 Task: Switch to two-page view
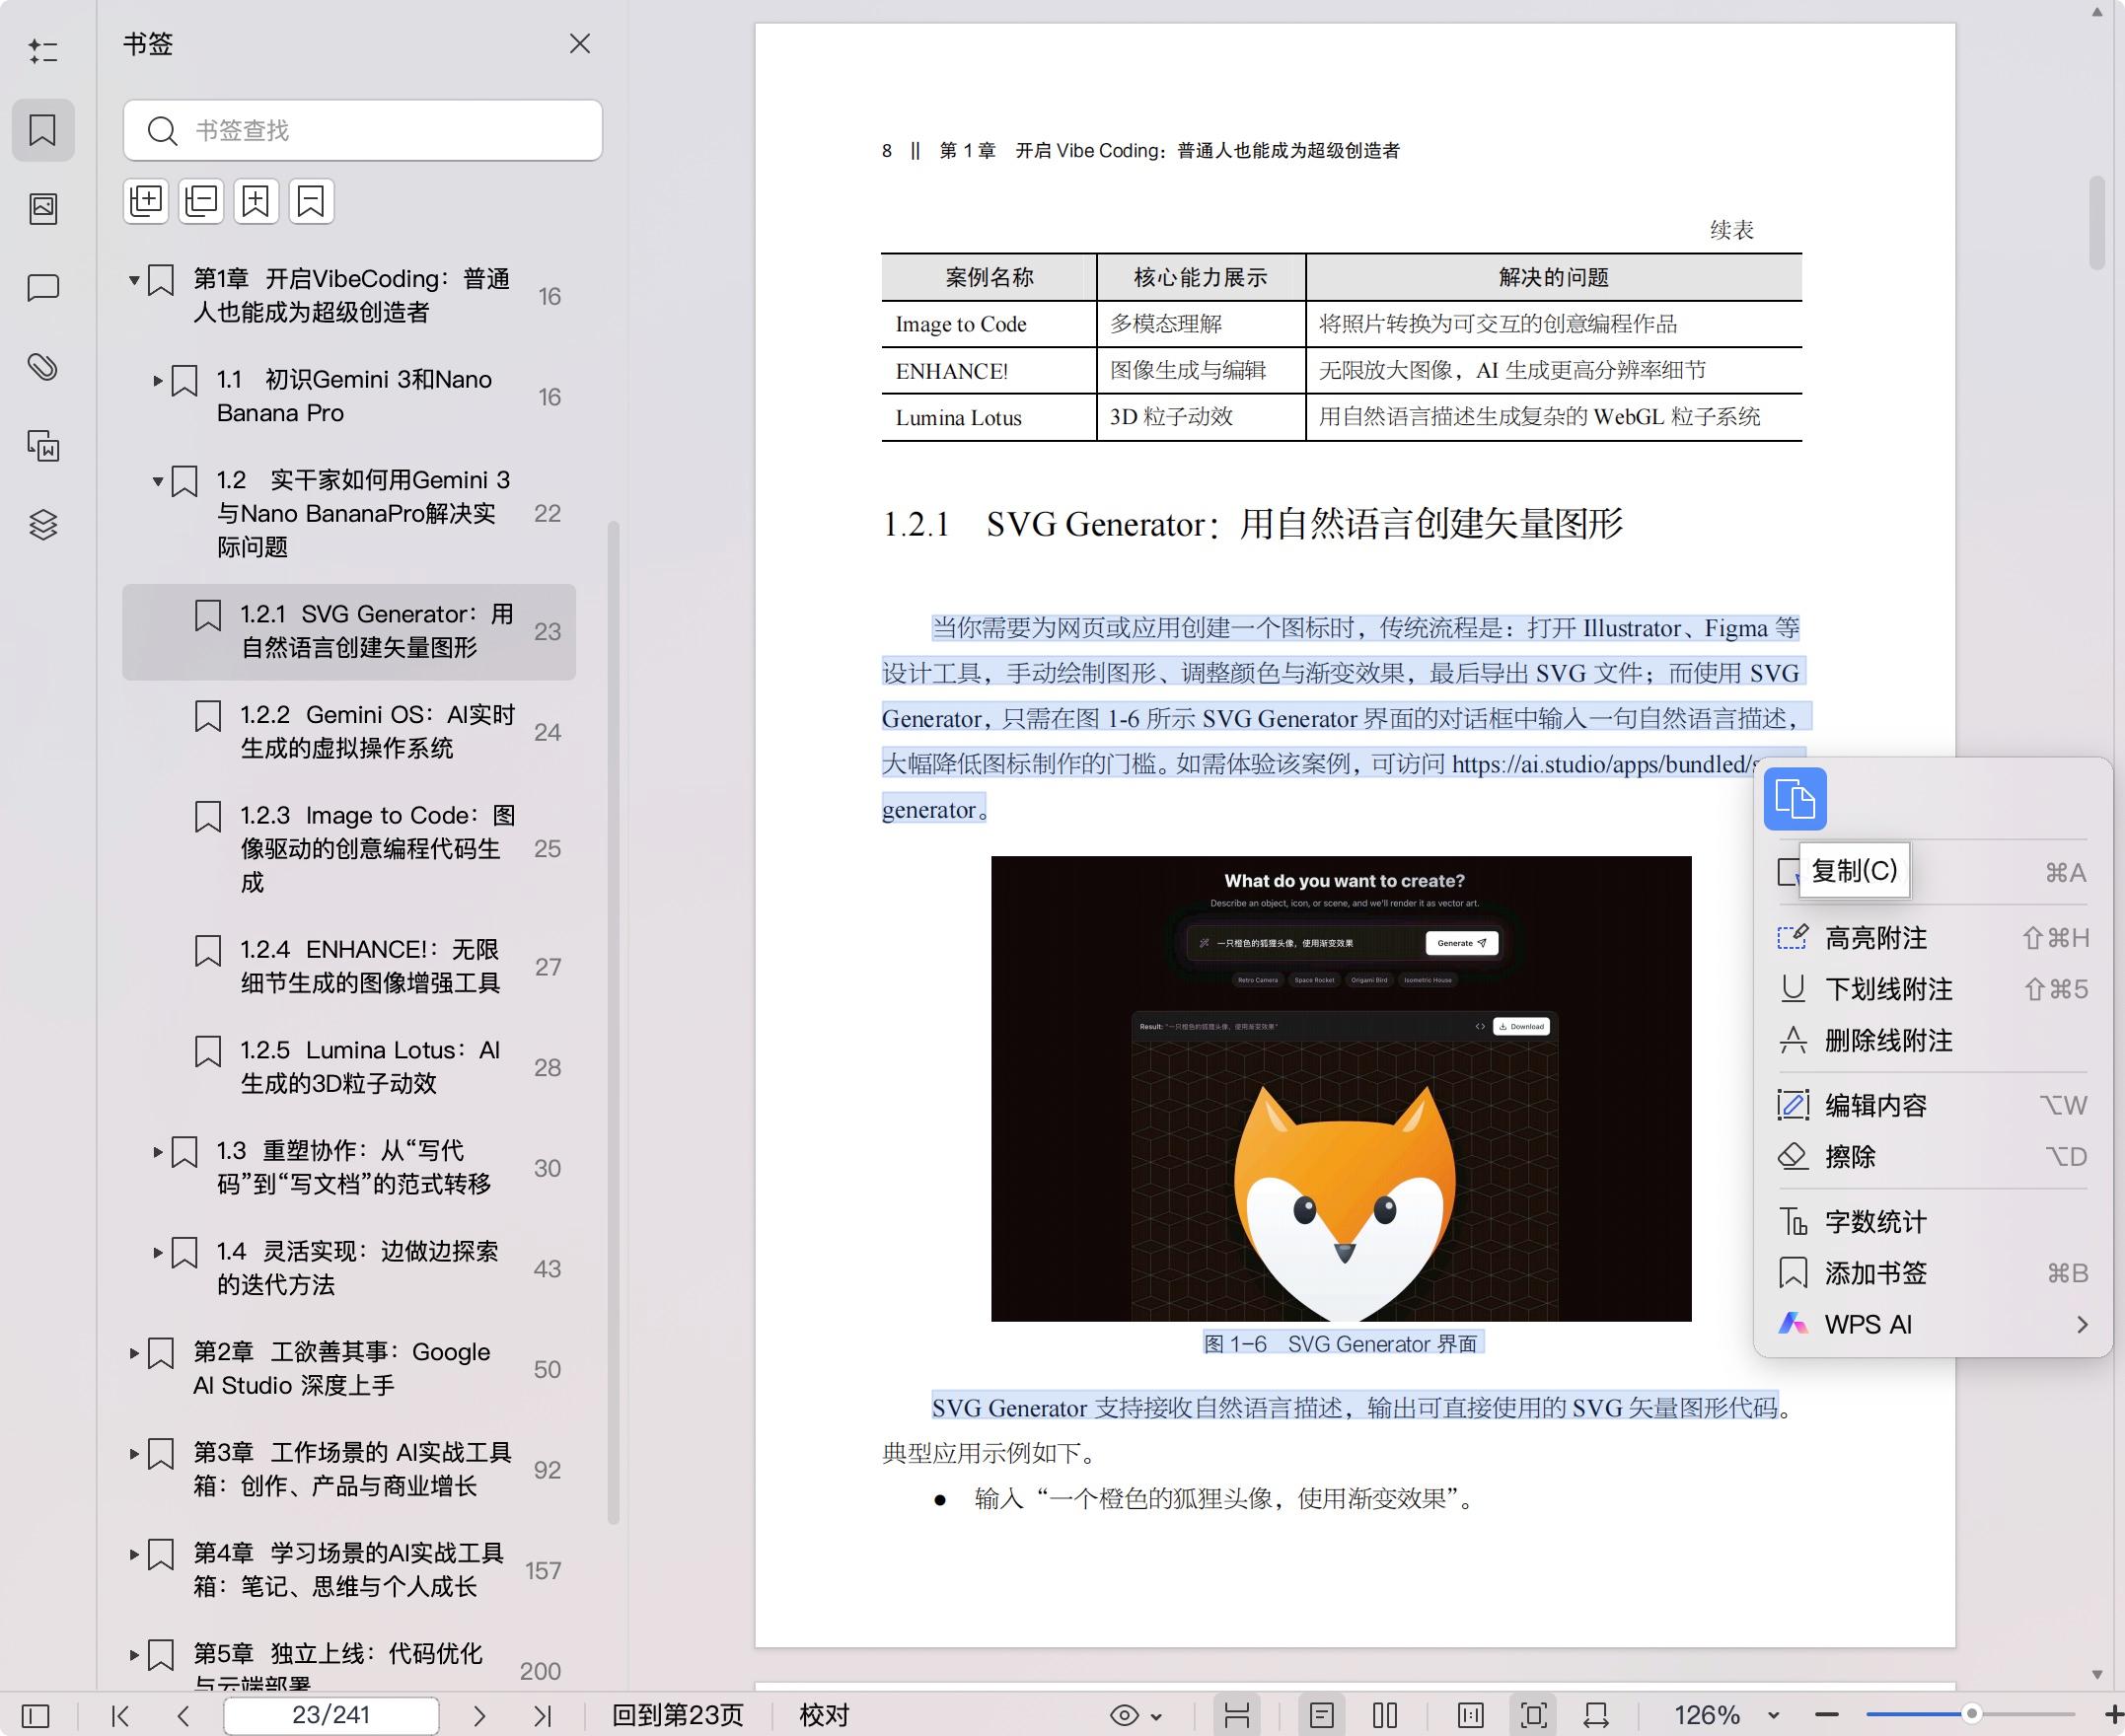[1385, 1716]
